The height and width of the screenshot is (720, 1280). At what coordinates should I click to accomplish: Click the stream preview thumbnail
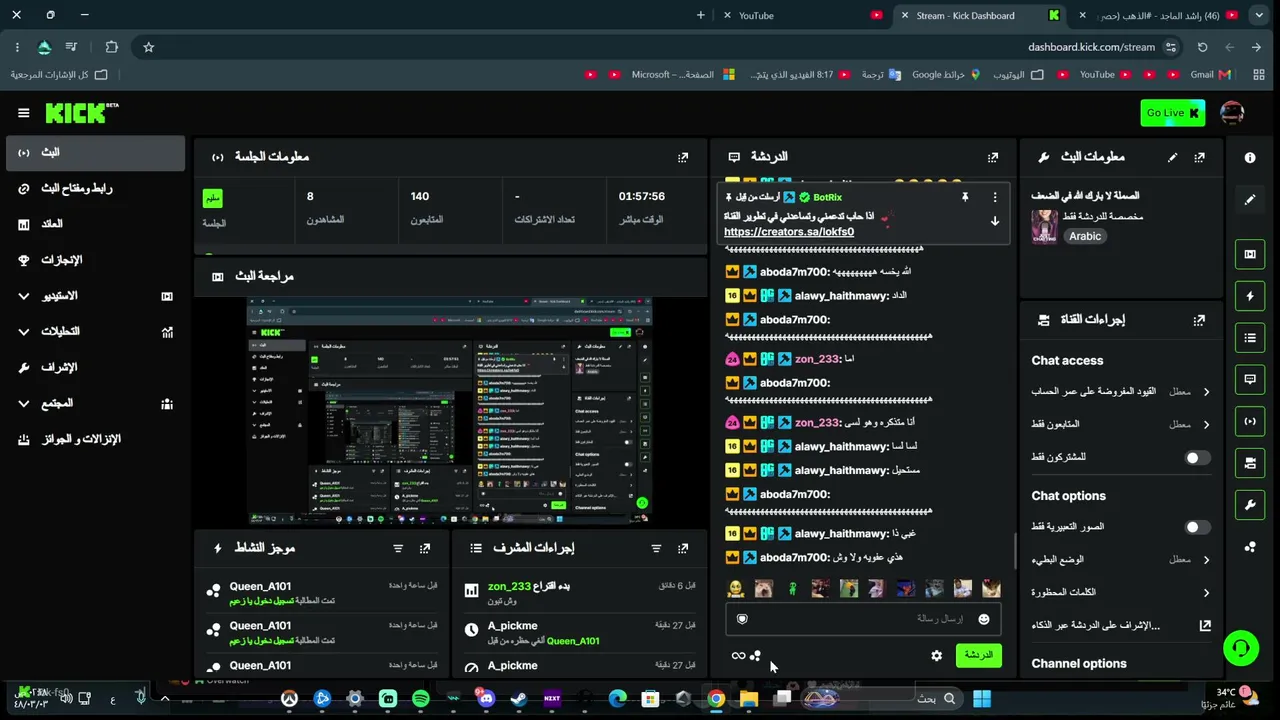[x=450, y=411]
